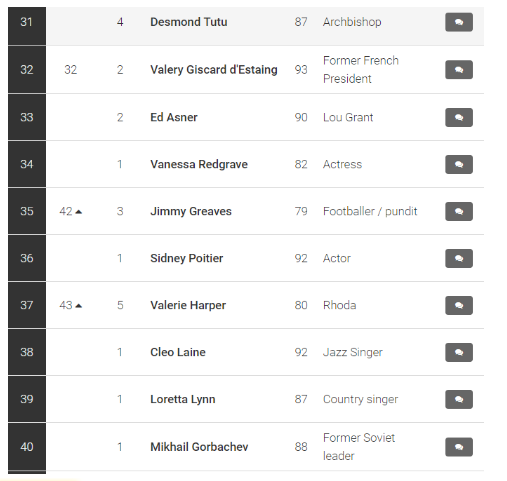507x481 pixels.
Task: Click rank number cell 37
Action: 27,305
